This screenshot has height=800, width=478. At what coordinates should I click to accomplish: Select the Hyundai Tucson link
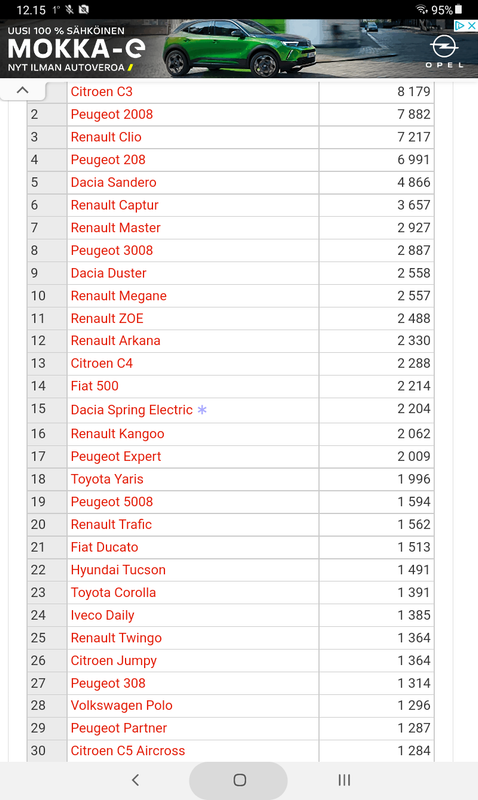[x=118, y=570]
